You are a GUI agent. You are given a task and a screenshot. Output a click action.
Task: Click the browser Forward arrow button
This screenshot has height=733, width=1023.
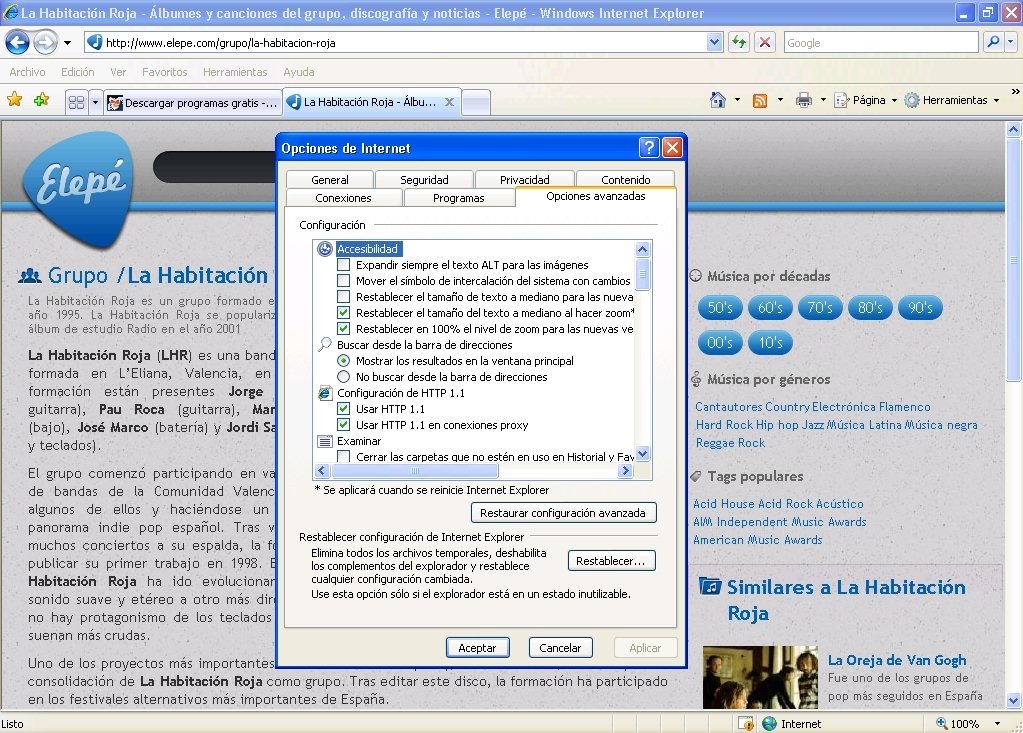45,43
